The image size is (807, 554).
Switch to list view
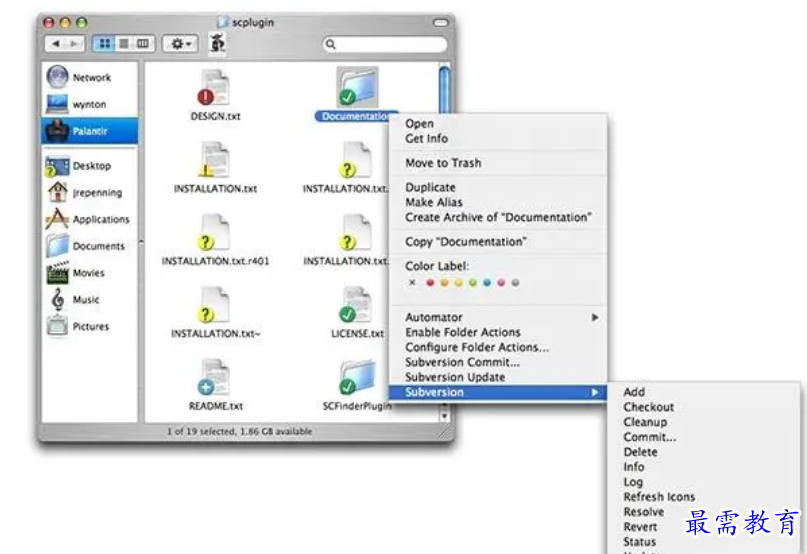click(x=124, y=44)
